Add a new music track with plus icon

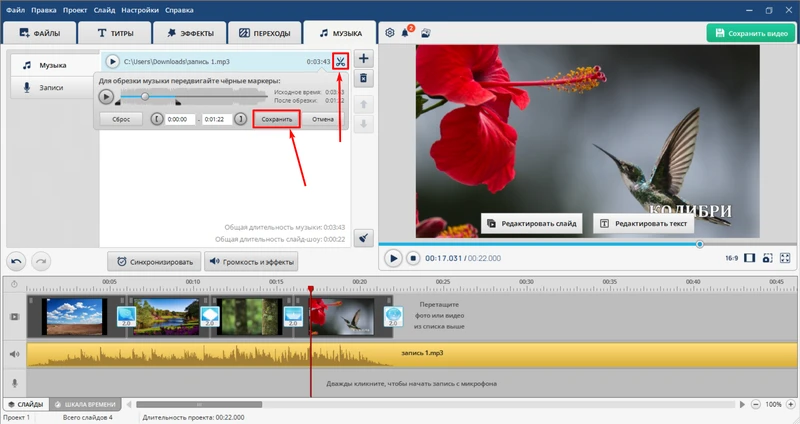[x=364, y=59]
